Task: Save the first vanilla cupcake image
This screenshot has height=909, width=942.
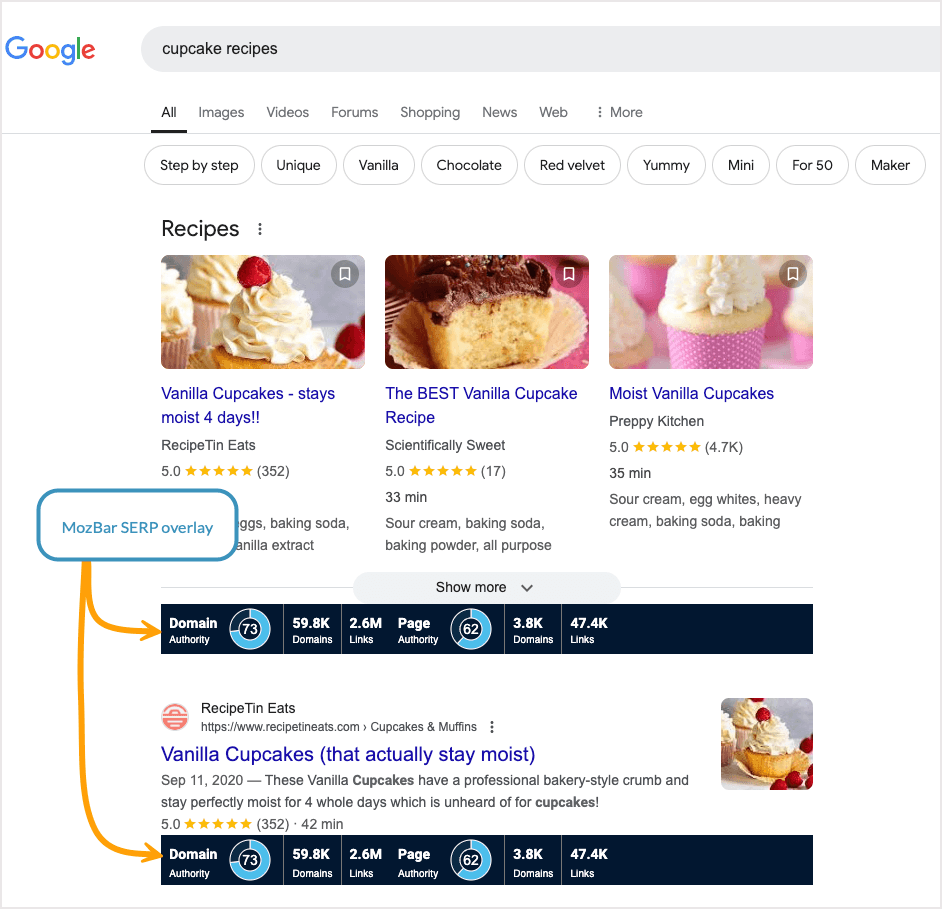Action: pyautogui.click(x=345, y=274)
